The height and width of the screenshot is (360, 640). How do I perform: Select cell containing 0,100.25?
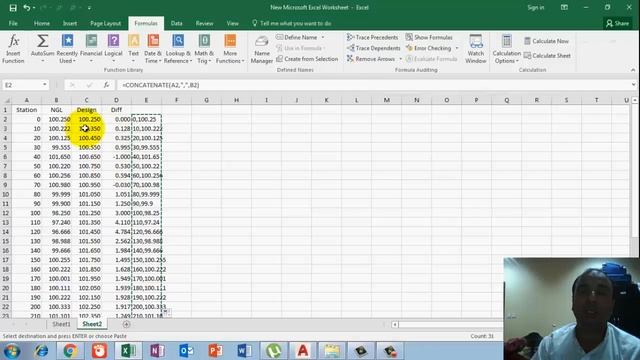[147, 119]
